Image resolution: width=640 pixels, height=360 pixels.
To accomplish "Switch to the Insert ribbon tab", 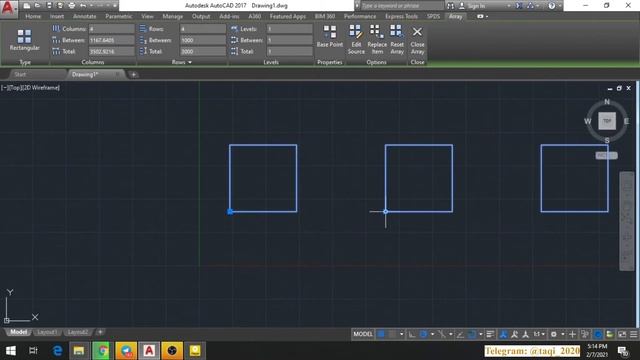I will pos(57,16).
